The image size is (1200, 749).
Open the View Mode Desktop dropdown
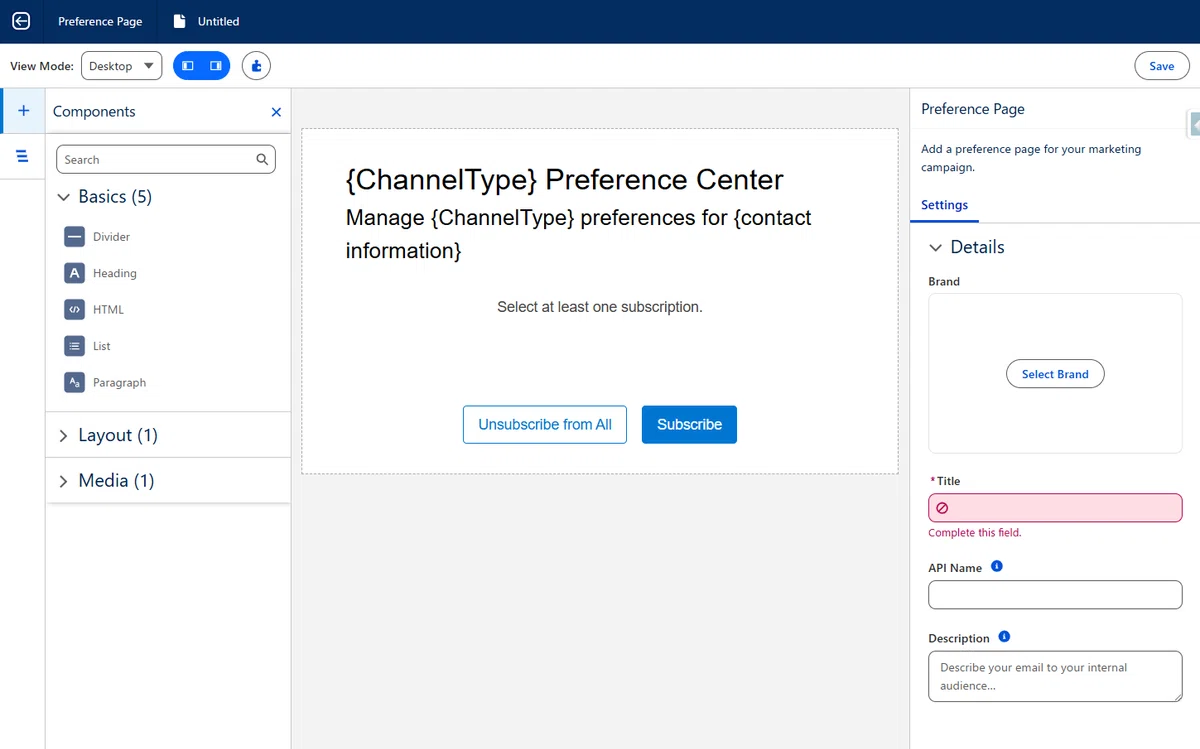click(x=121, y=66)
